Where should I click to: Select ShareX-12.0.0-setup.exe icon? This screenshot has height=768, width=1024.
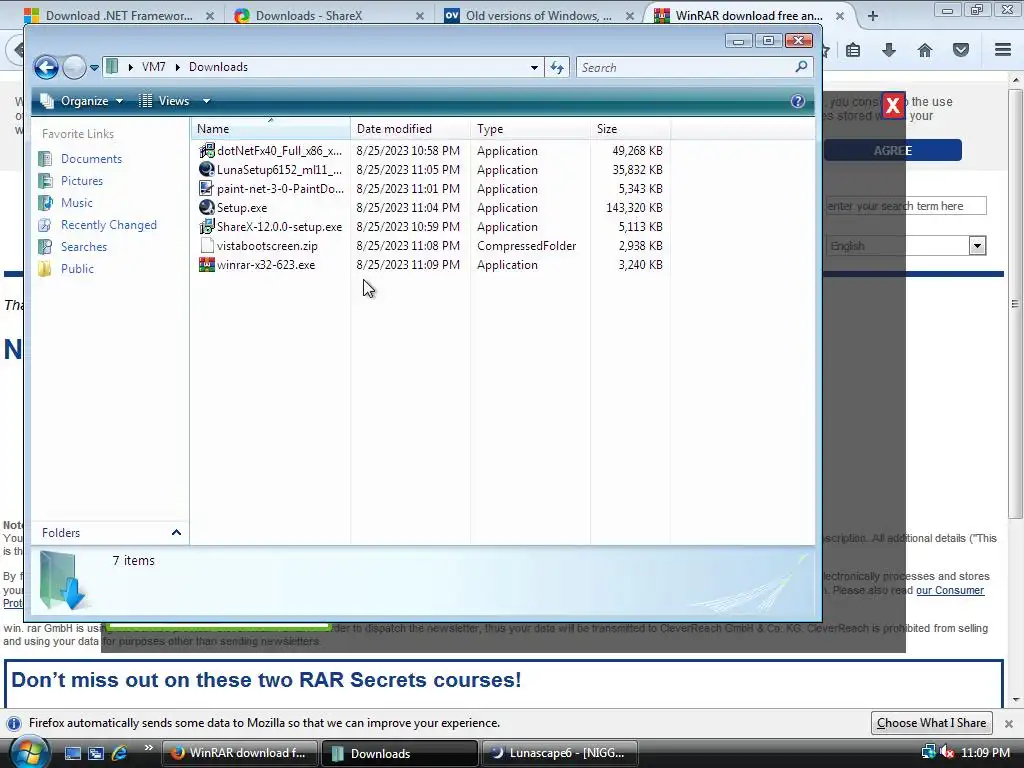[x=206, y=227]
